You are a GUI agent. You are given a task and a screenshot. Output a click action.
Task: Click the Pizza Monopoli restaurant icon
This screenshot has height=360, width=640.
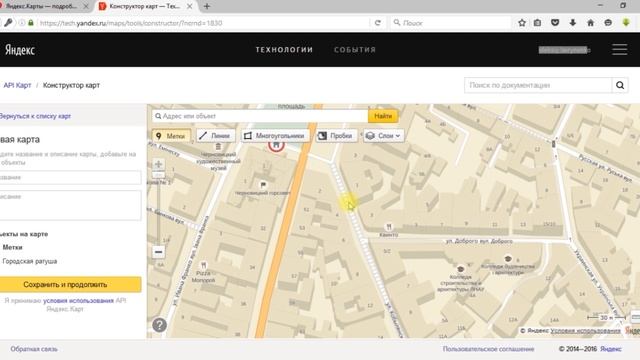pyautogui.click(x=203, y=266)
